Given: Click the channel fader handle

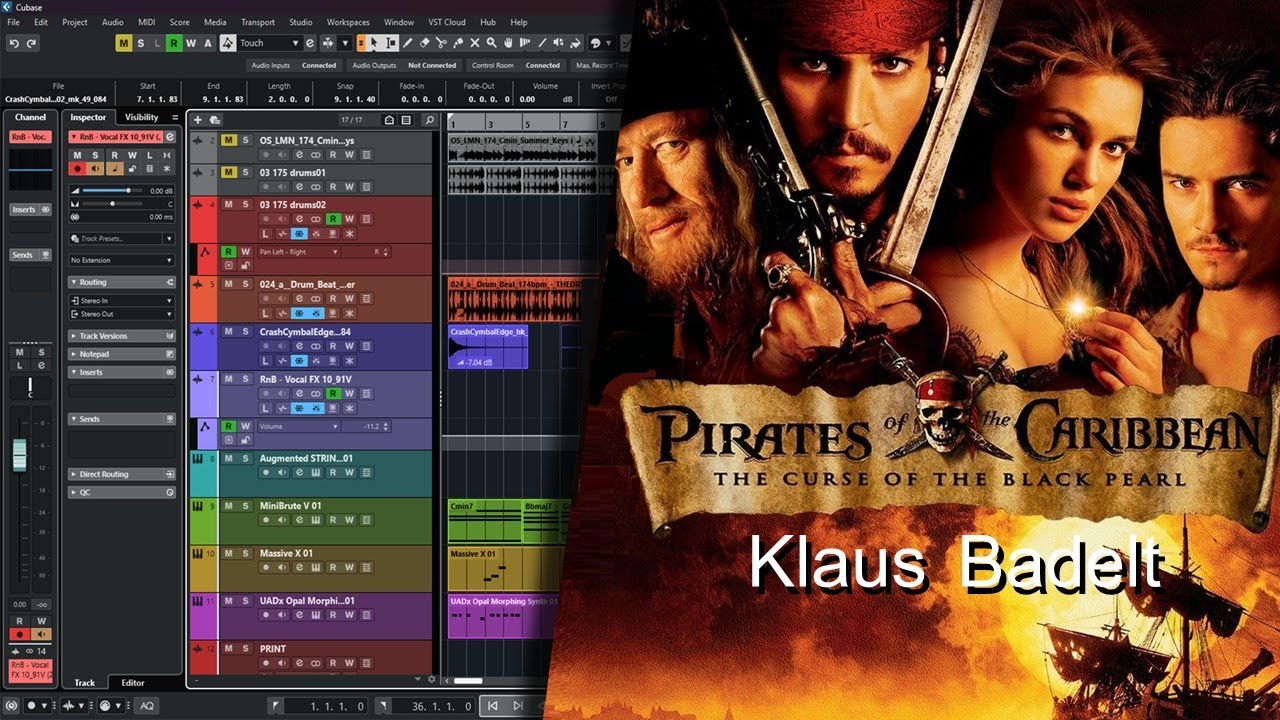Looking at the screenshot, I should [x=19, y=455].
